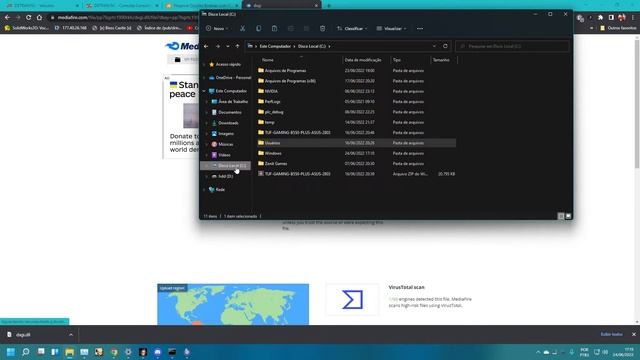Switch to details view using status bar icon
Screen dimensions: 640x360
[x=561, y=216]
